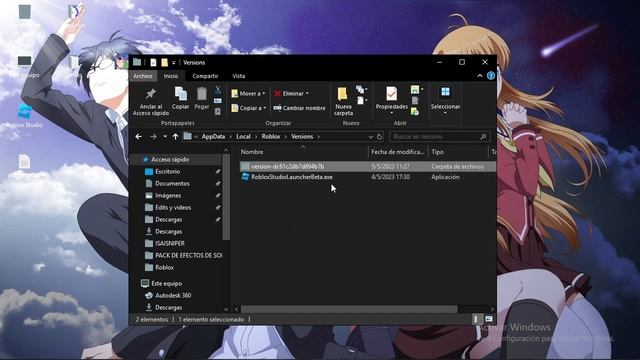The width and height of the screenshot is (640, 360).
Task: Open the Fácil acceso dropdown
Action: 361,100
